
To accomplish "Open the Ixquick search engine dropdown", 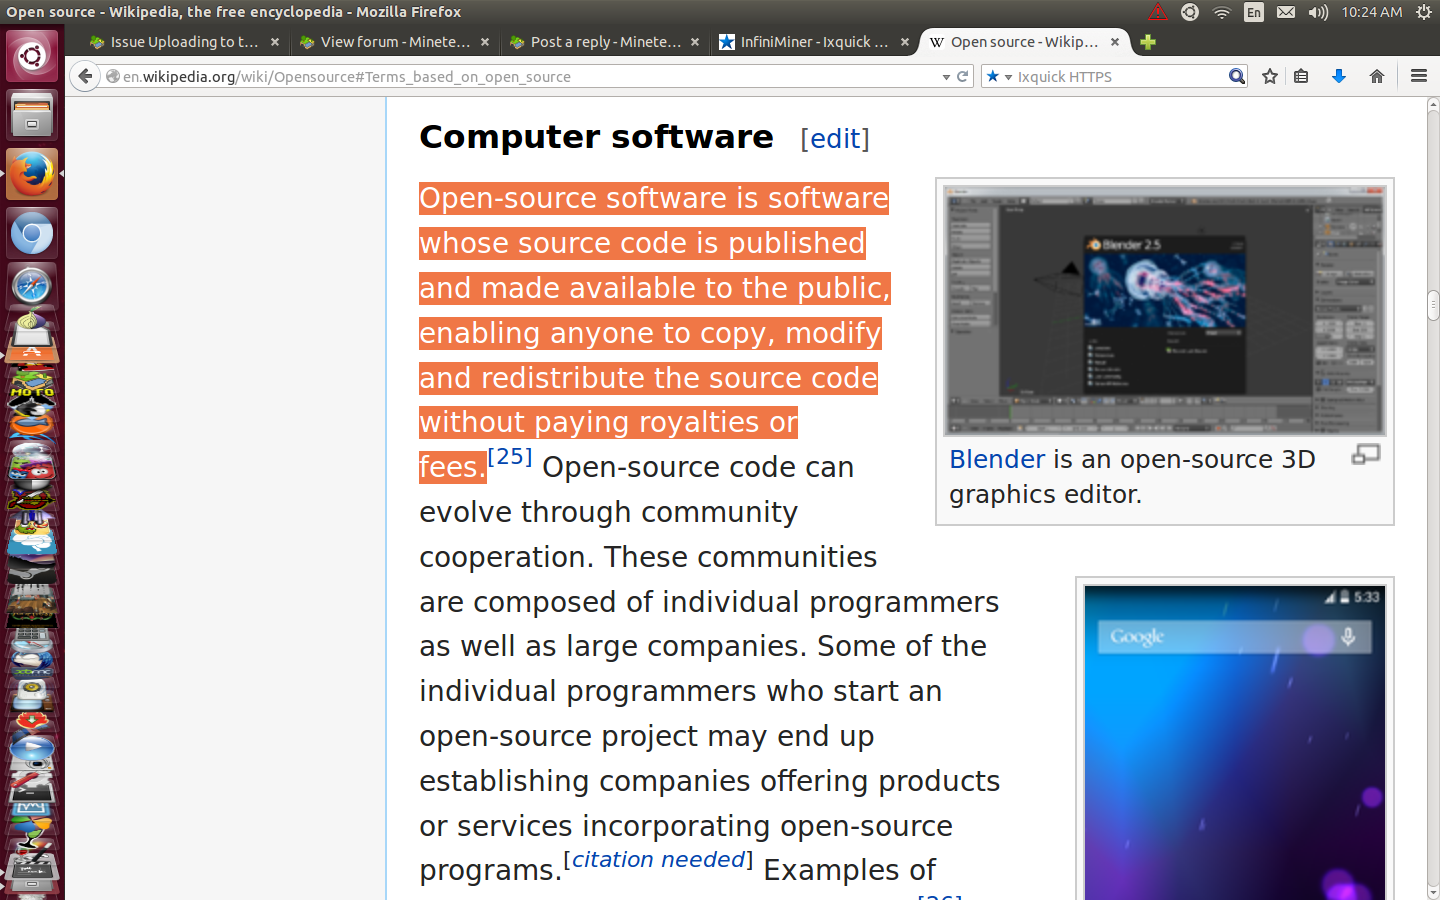I will pyautogui.click(x=1007, y=76).
